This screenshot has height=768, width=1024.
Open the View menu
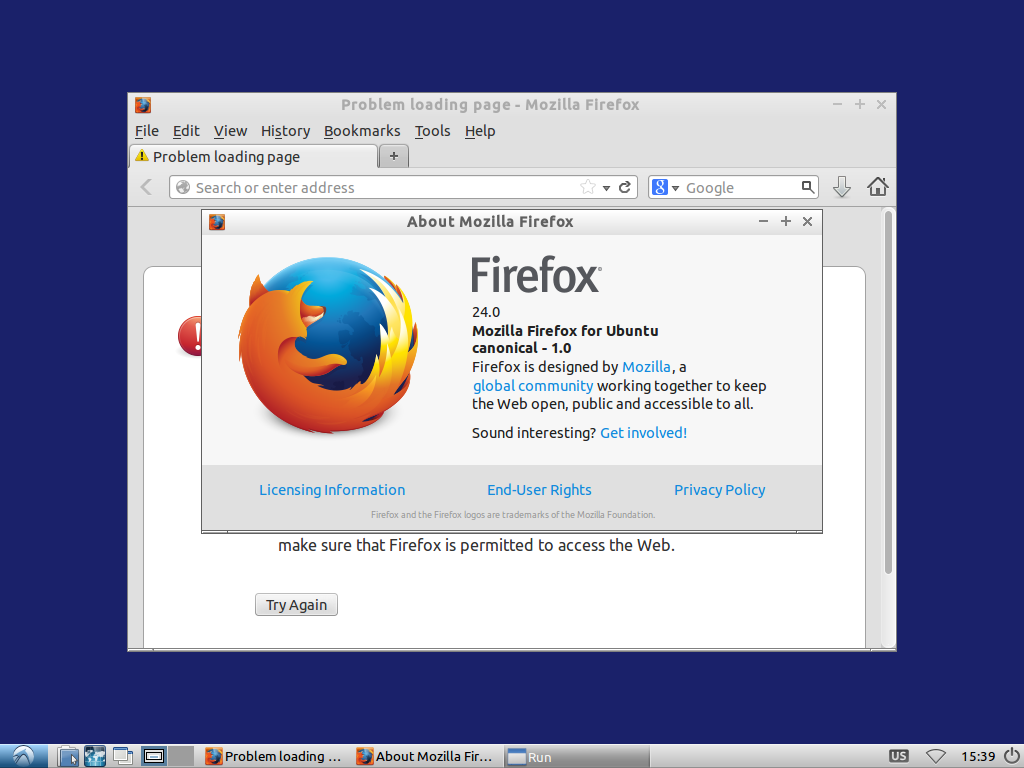pyautogui.click(x=231, y=131)
